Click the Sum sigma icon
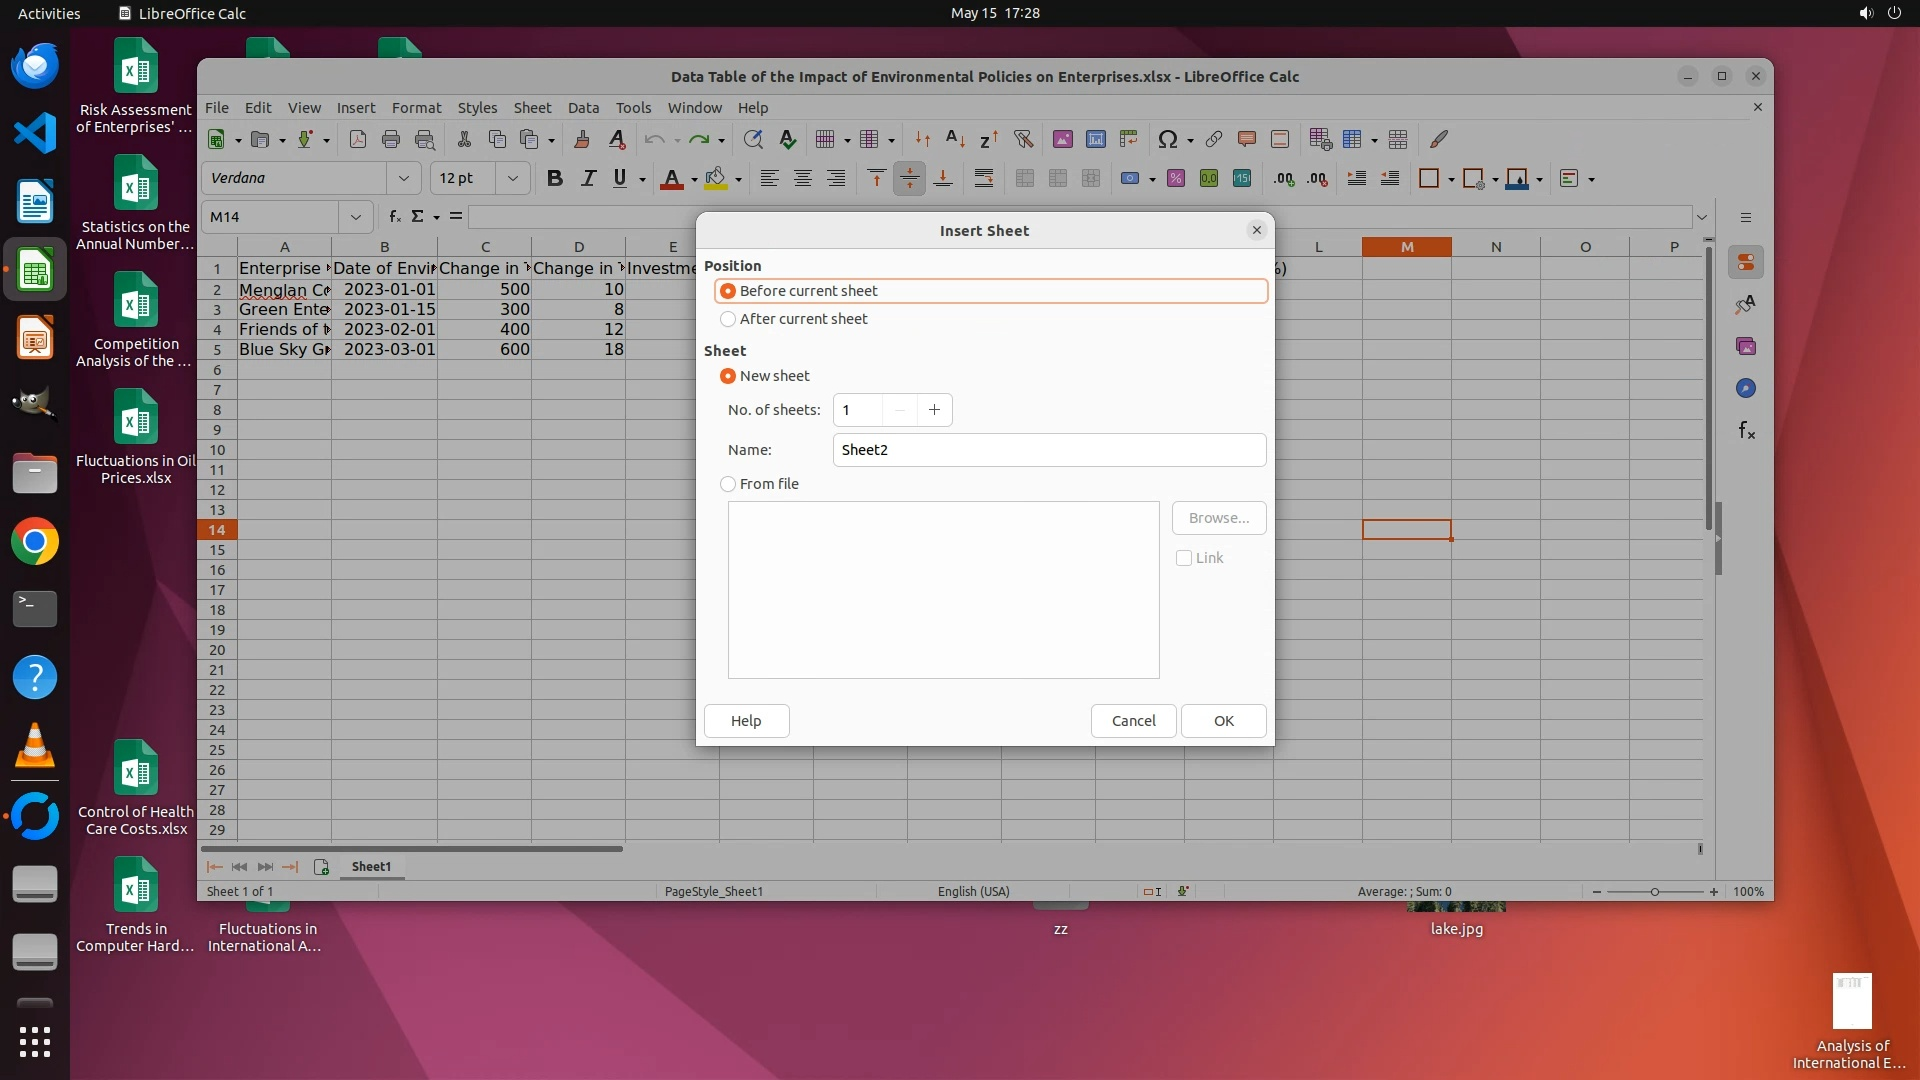The image size is (1920, 1080). point(418,216)
